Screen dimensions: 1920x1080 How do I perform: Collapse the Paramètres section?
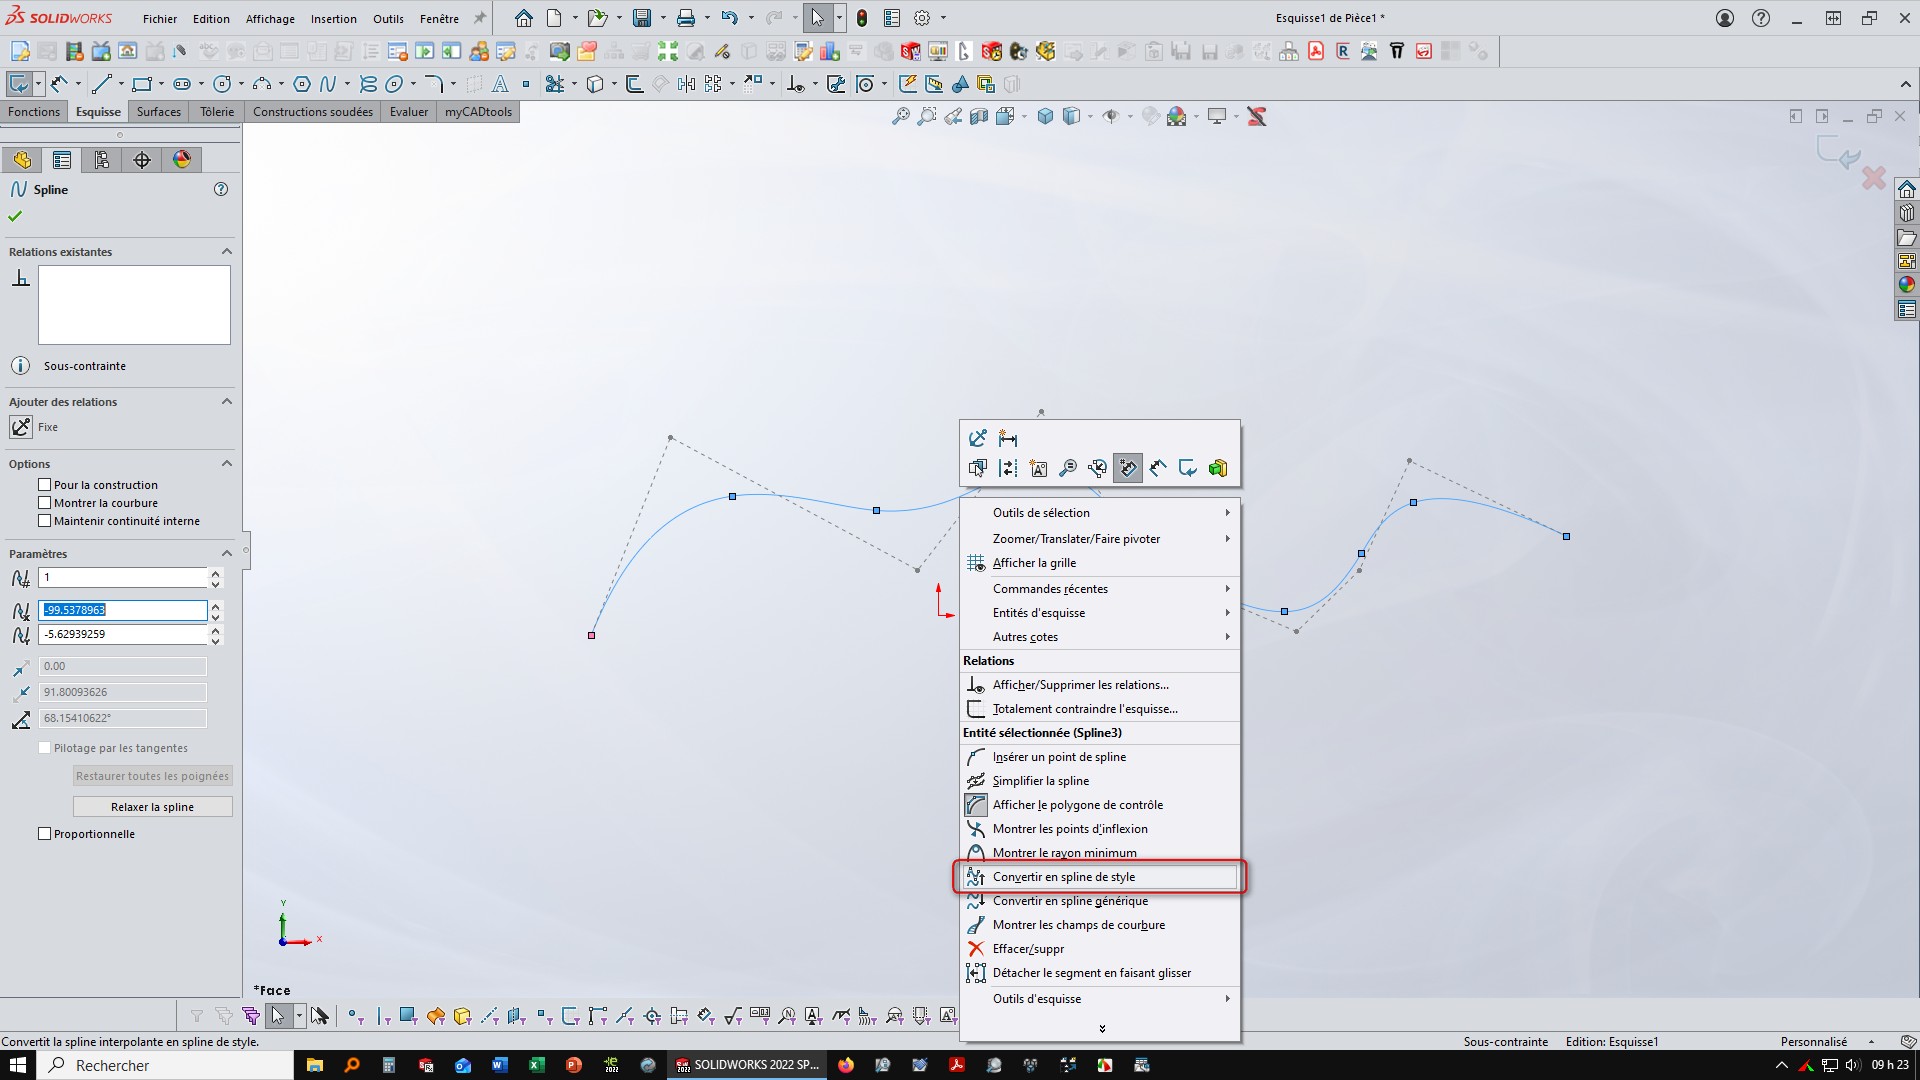click(x=226, y=554)
